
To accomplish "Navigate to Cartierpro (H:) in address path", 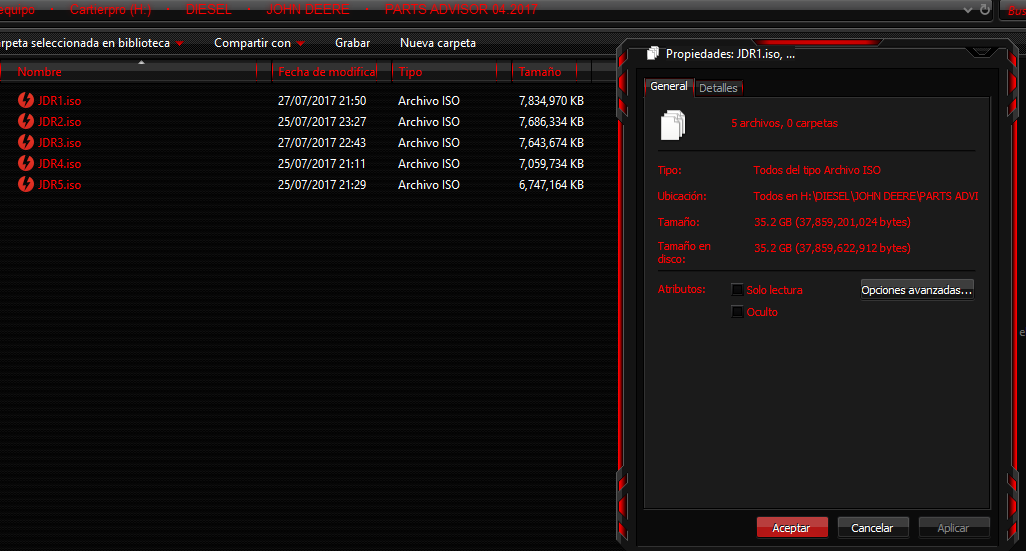I will [x=110, y=10].
